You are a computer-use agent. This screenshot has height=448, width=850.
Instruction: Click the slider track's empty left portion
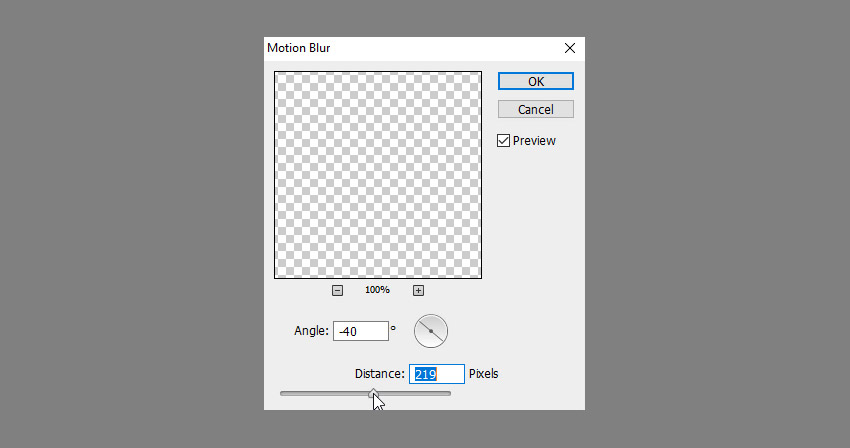(x=324, y=394)
